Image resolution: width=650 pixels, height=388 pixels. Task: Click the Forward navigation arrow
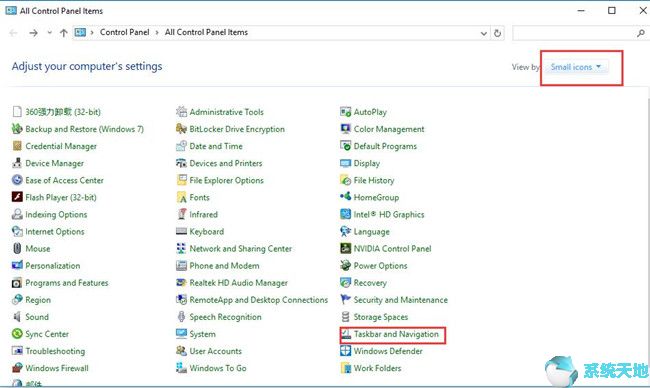[x=33, y=33]
